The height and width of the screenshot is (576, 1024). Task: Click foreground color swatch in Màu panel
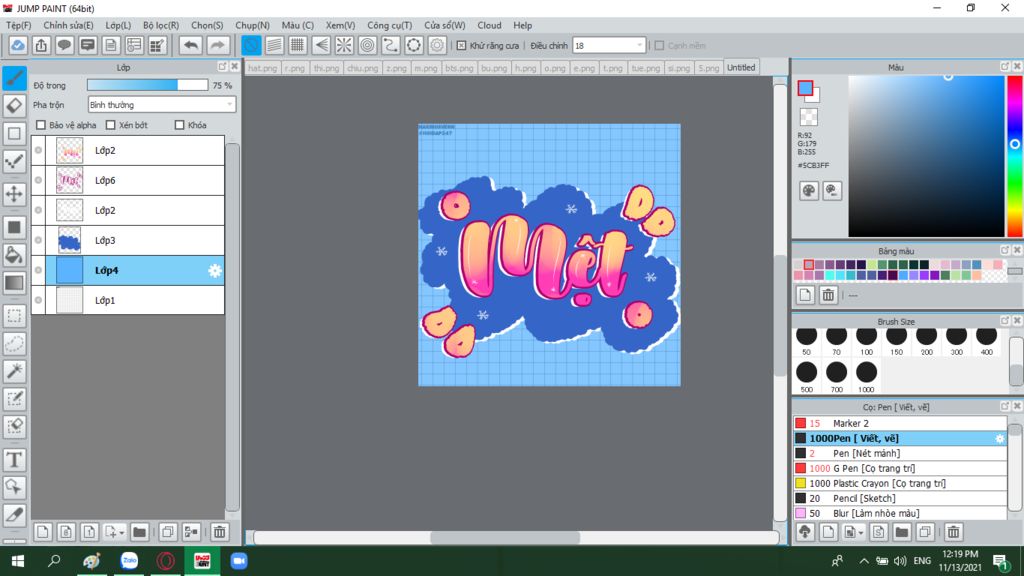tap(805, 88)
